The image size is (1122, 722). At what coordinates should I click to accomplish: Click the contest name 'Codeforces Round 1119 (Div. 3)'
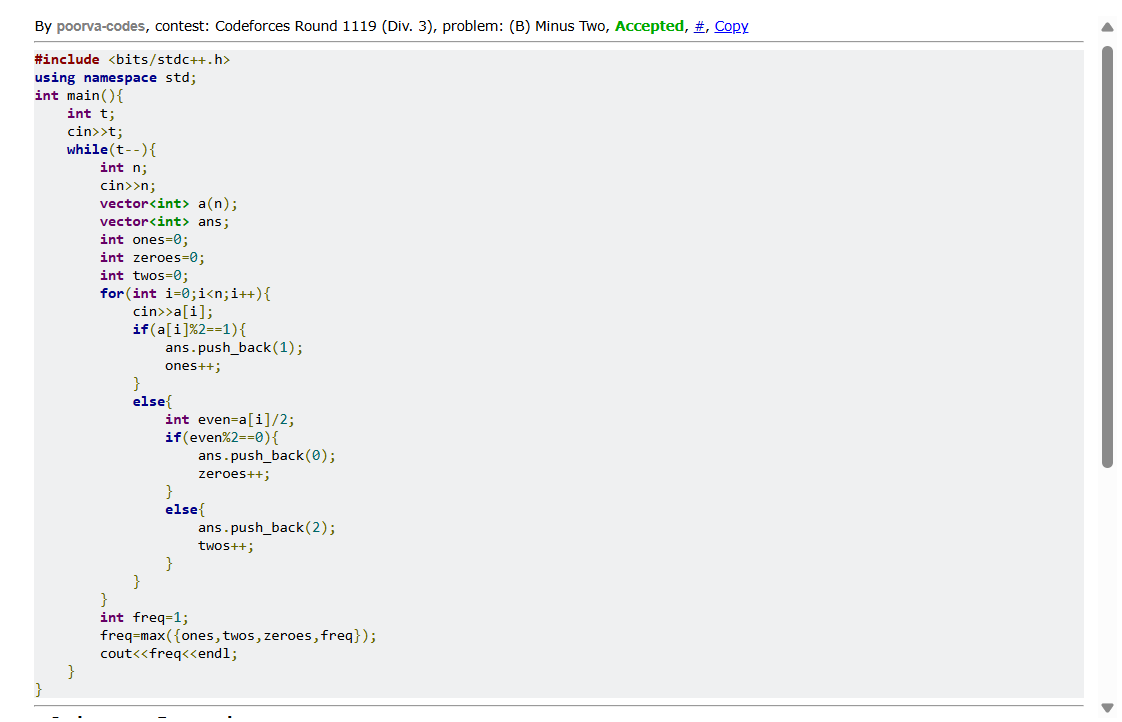(325, 26)
